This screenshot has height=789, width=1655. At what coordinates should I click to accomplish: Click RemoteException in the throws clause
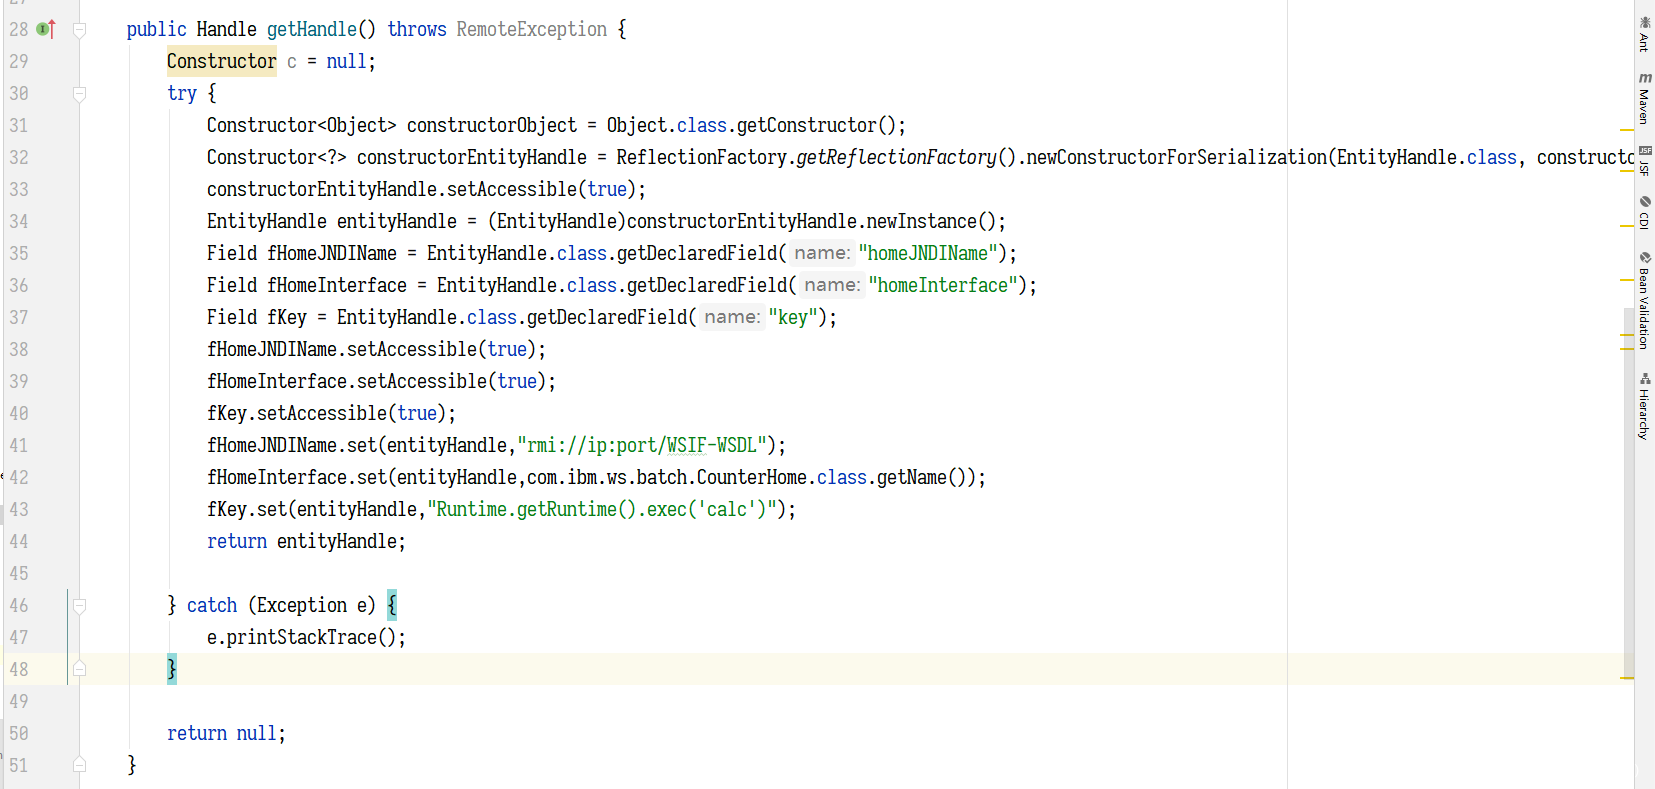(532, 29)
